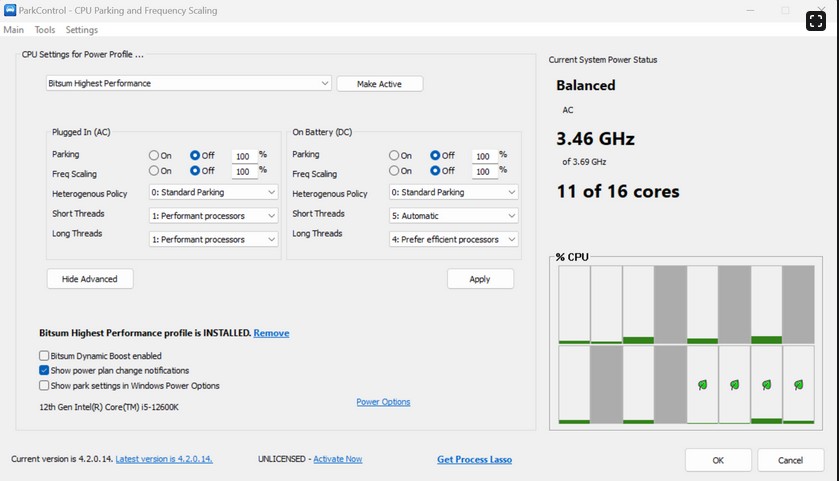Check Show park settings in Windows Power Options
Screen dimensions: 839x481
(44, 385)
